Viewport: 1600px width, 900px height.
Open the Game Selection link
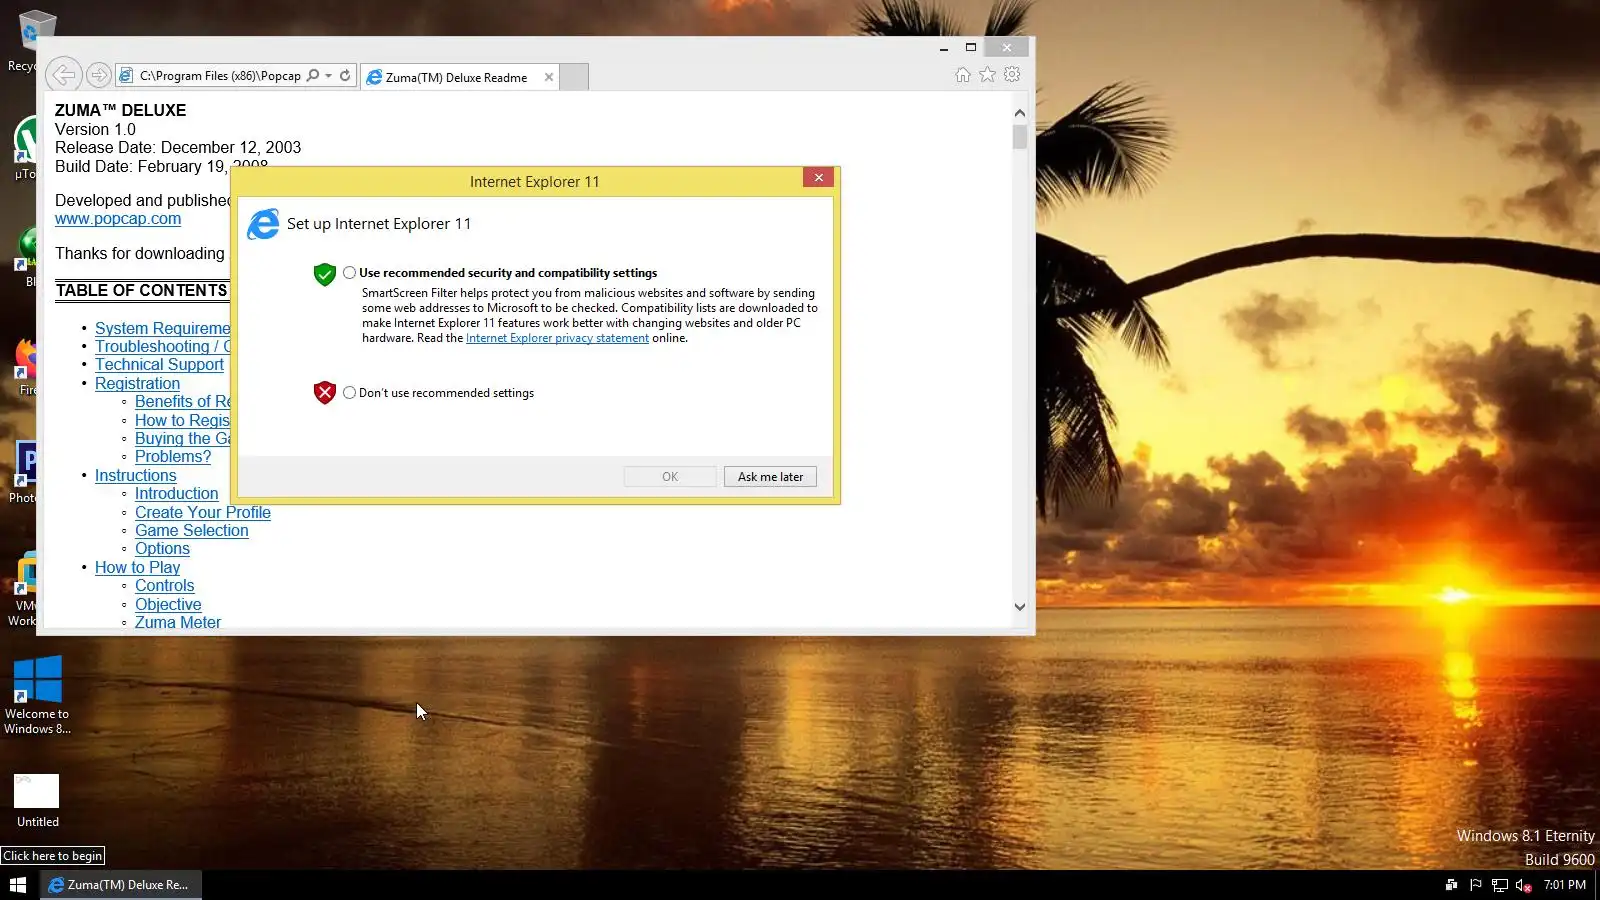click(192, 531)
